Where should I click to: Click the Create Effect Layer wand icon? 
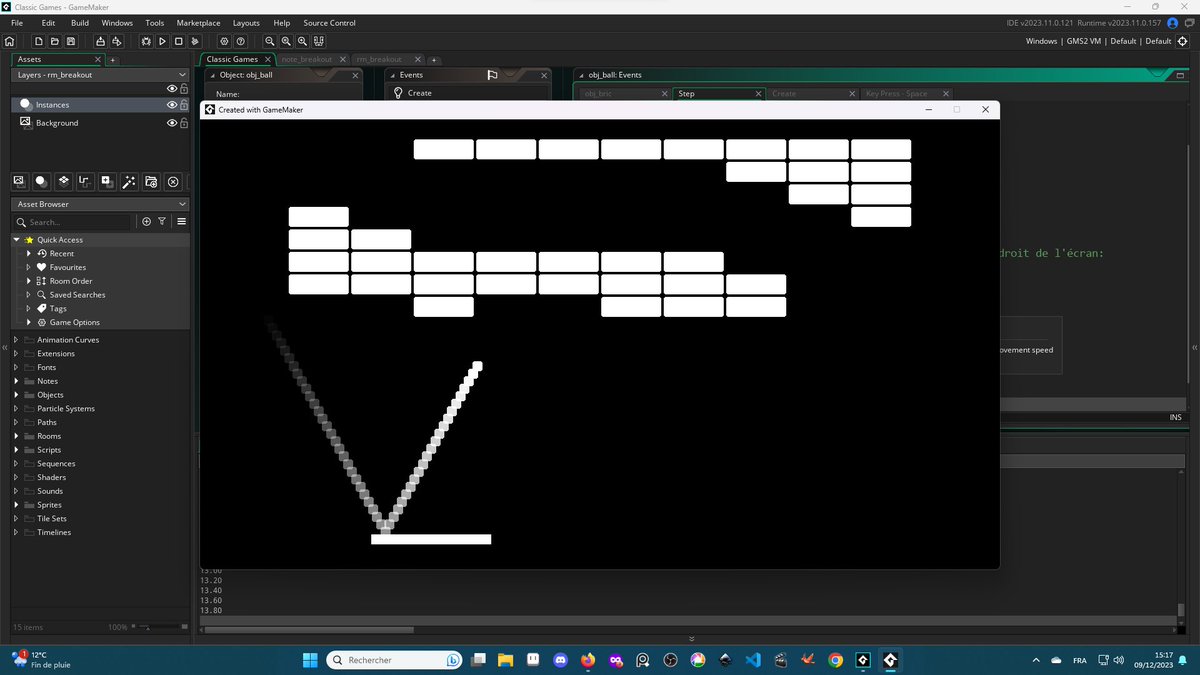pos(129,181)
